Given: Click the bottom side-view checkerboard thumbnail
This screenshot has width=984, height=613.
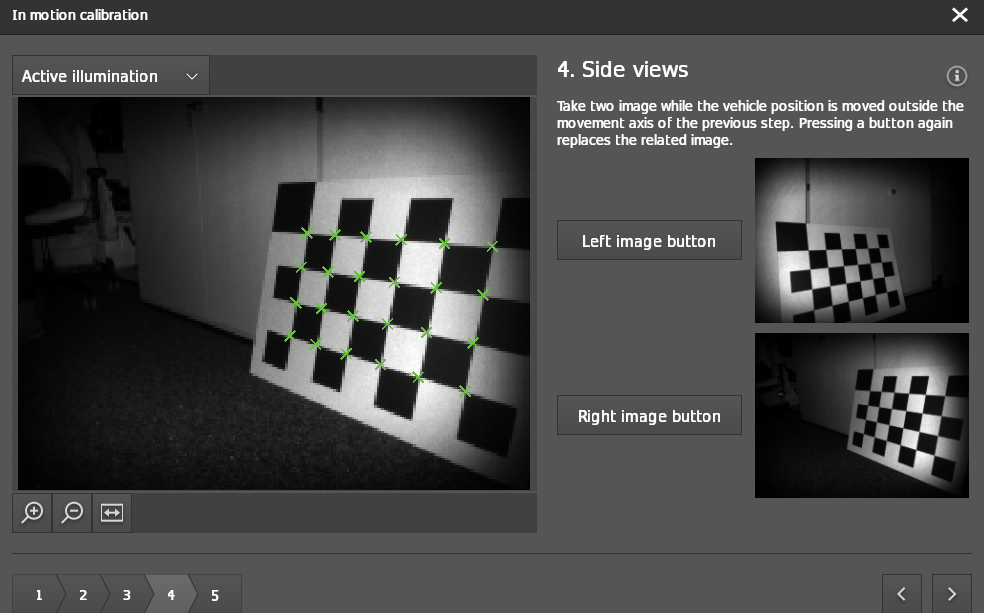Looking at the screenshot, I should 861,415.
